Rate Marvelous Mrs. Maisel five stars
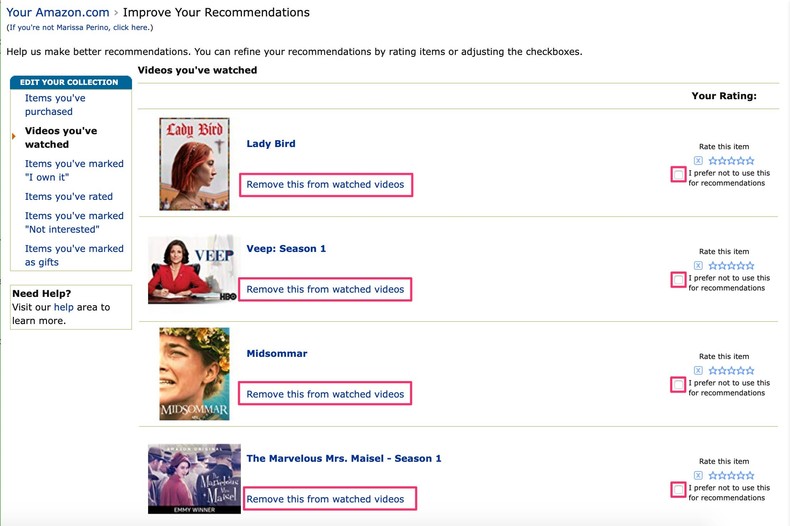Screen dimensions: 790x526 (x=750, y=476)
